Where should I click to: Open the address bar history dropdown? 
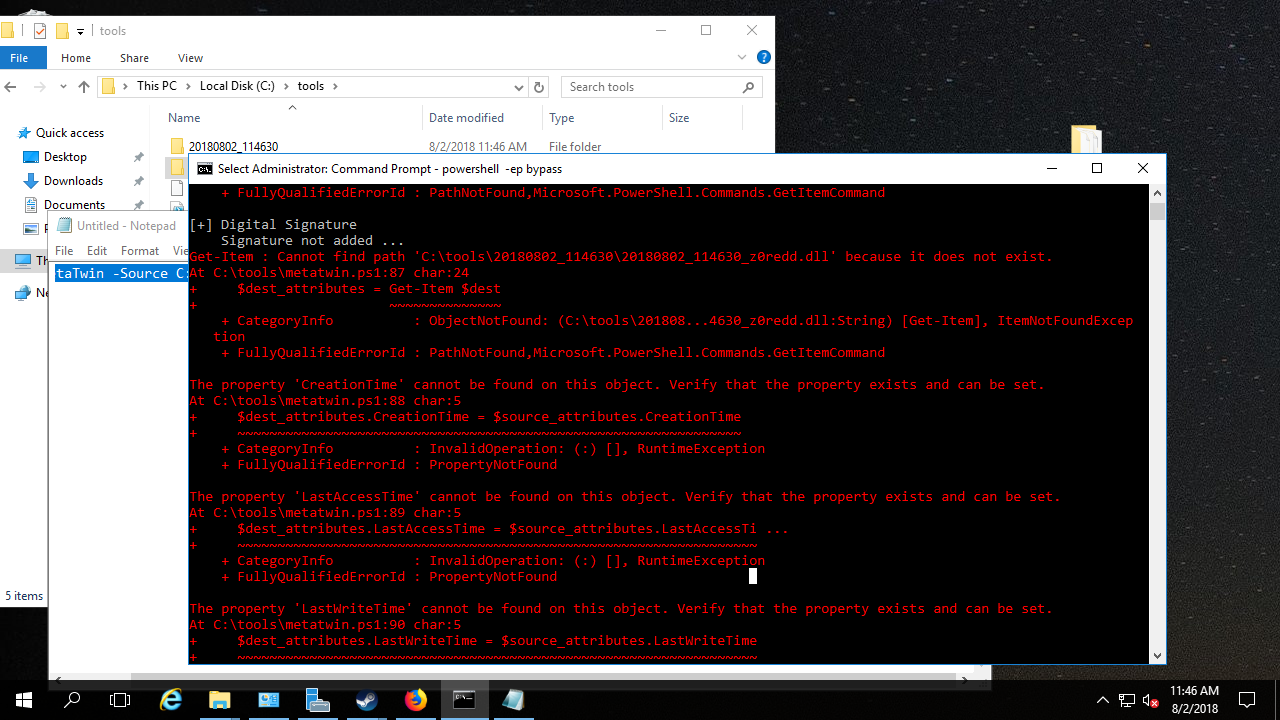[522, 87]
